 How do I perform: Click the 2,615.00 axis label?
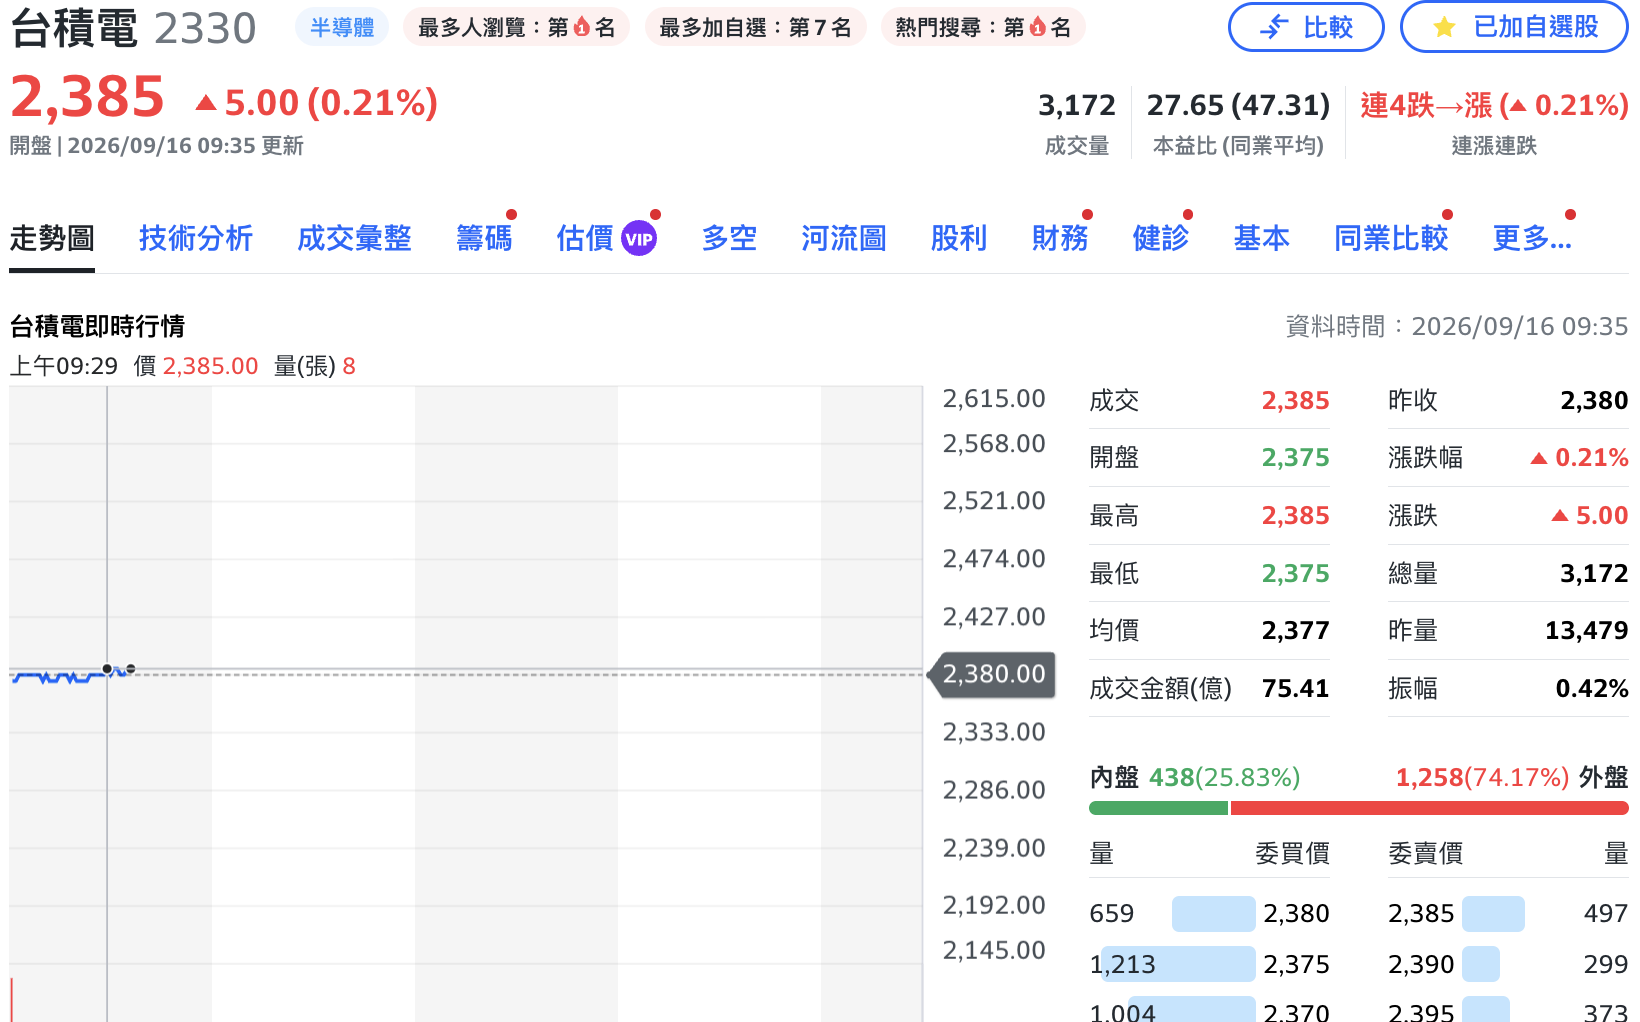click(994, 399)
